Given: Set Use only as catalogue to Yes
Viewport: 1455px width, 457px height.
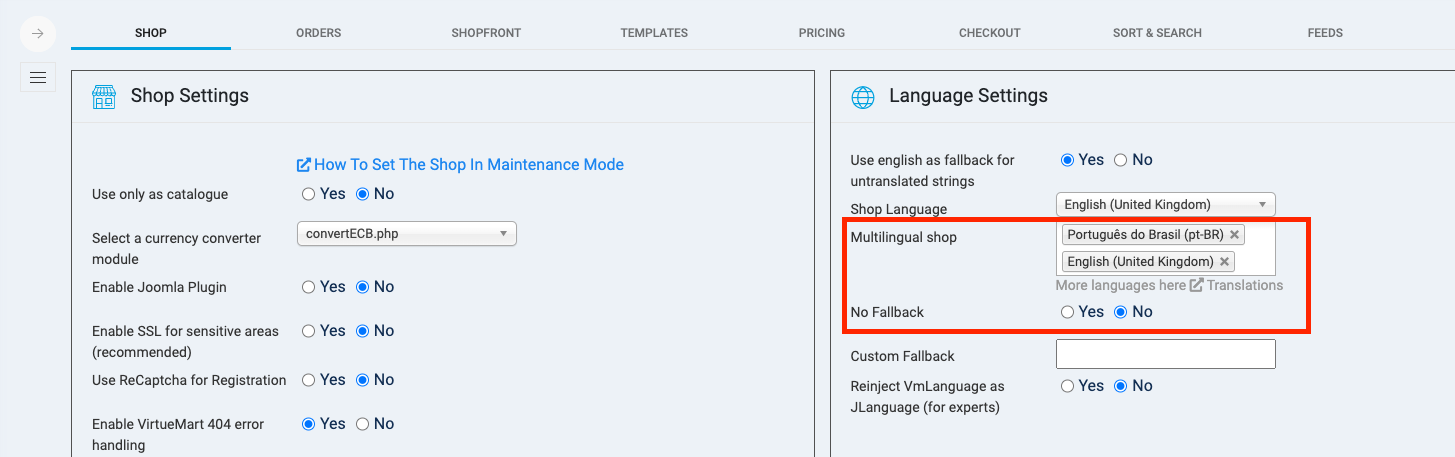Looking at the screenshot, I should tap(309, 194).
